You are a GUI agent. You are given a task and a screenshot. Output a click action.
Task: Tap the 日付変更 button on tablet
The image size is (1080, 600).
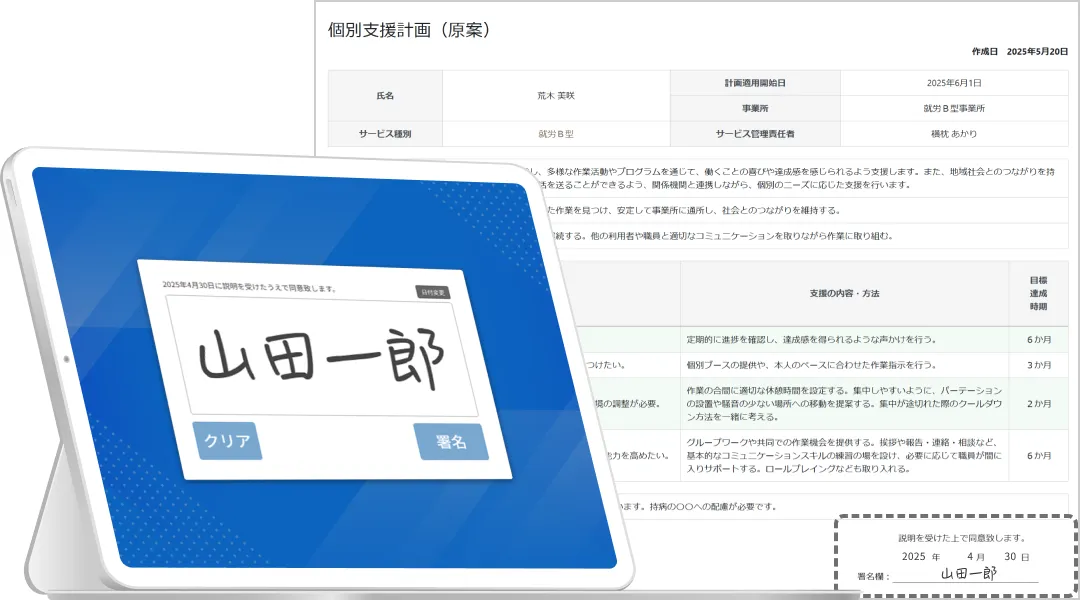point(433,292)
